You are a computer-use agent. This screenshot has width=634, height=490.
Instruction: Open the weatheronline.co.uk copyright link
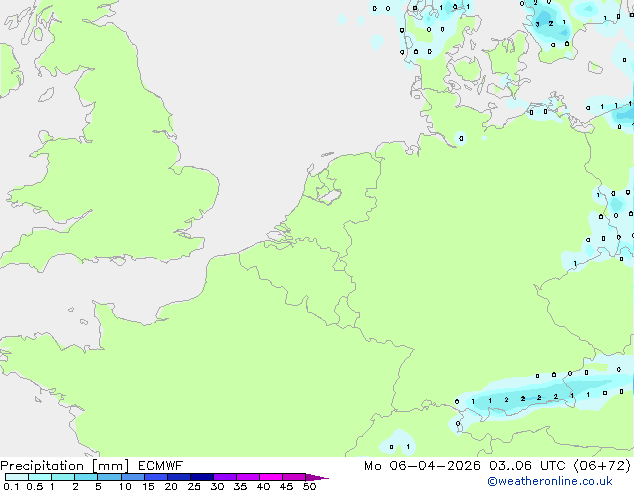549,481
